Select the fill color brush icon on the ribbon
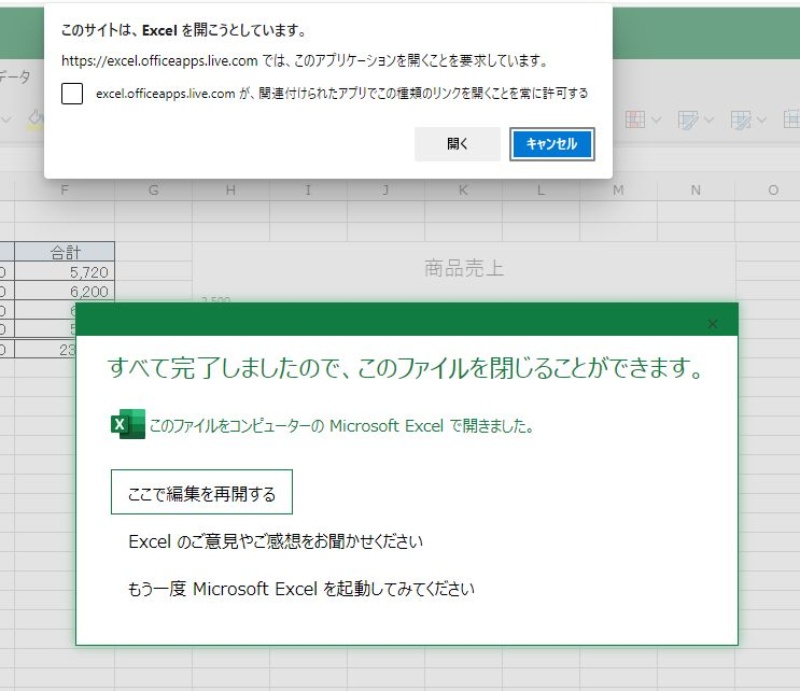Screen dimensions: 800x691 coord(35,117)
